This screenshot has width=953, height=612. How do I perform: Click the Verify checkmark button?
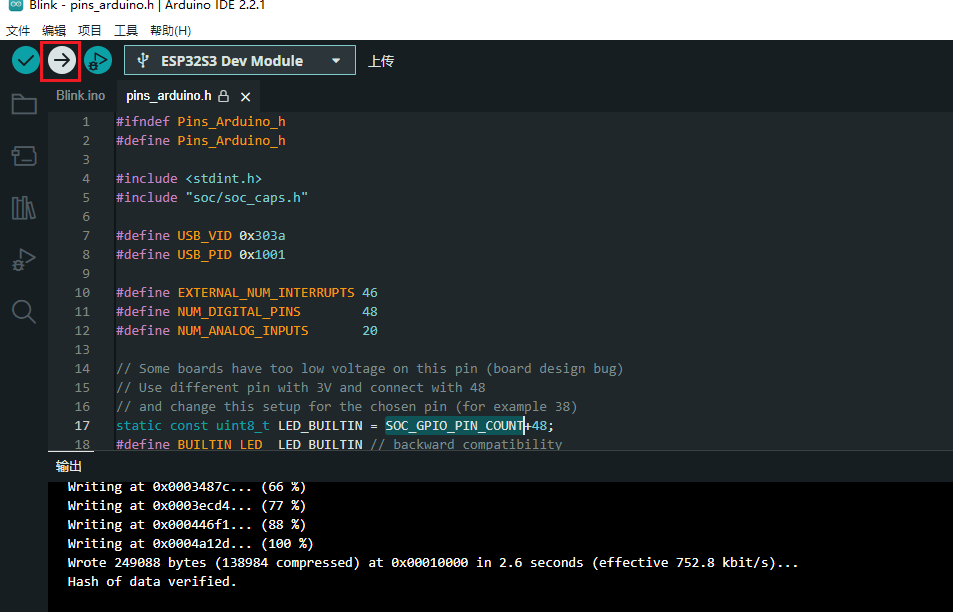(26, 60)
